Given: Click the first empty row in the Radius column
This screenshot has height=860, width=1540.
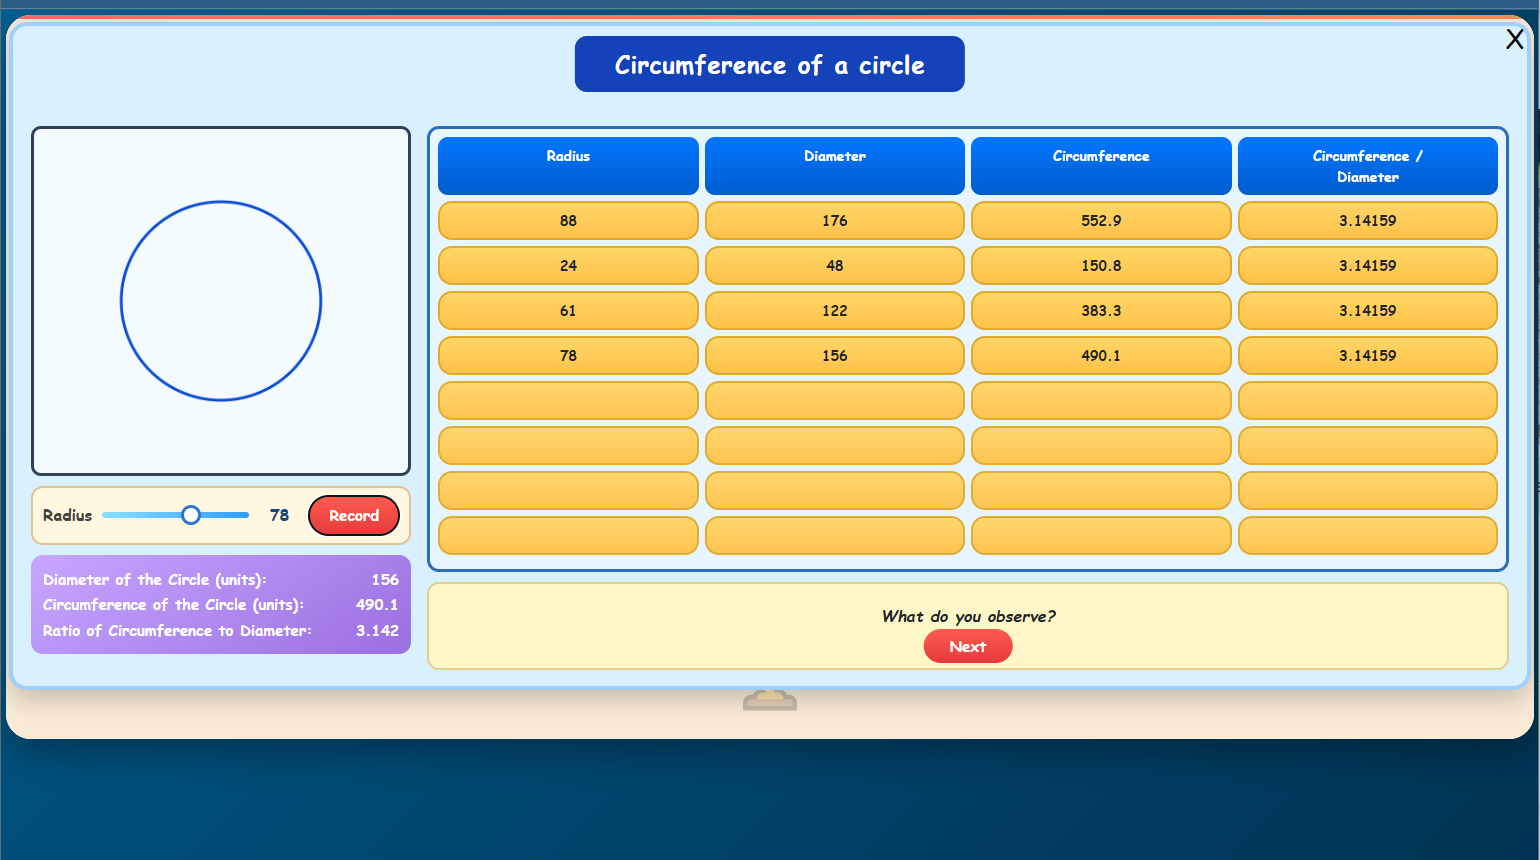Looking at the screenshot, I should point(567,400).
